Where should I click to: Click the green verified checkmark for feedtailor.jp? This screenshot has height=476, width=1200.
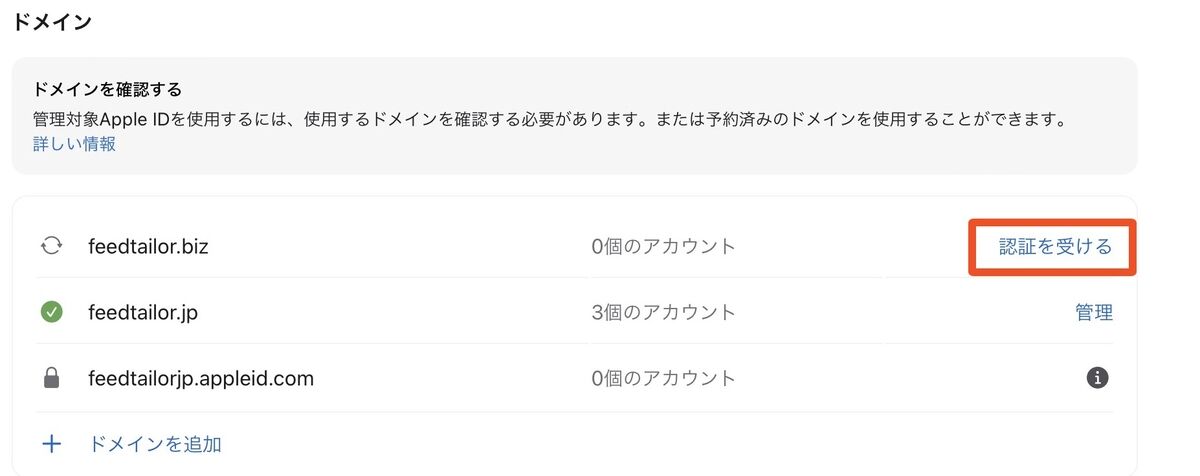pyautogui.click(x=51, y=313)
